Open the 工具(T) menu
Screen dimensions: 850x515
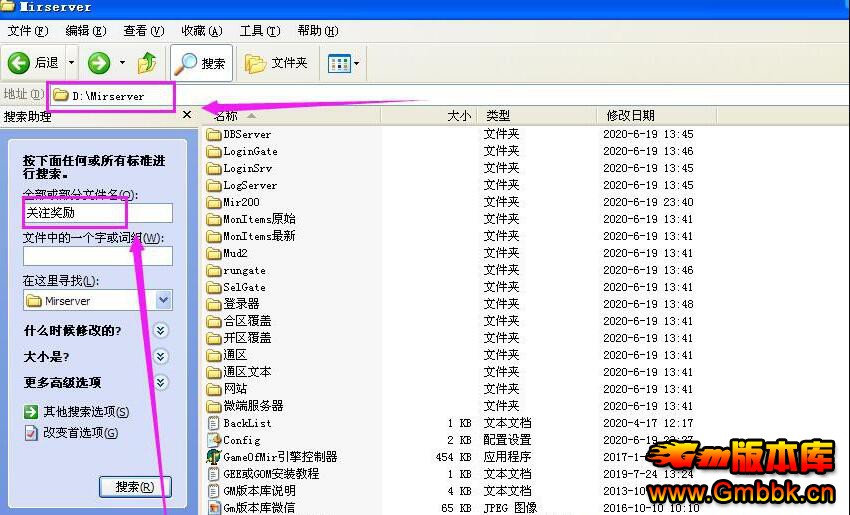coord(258,31)
